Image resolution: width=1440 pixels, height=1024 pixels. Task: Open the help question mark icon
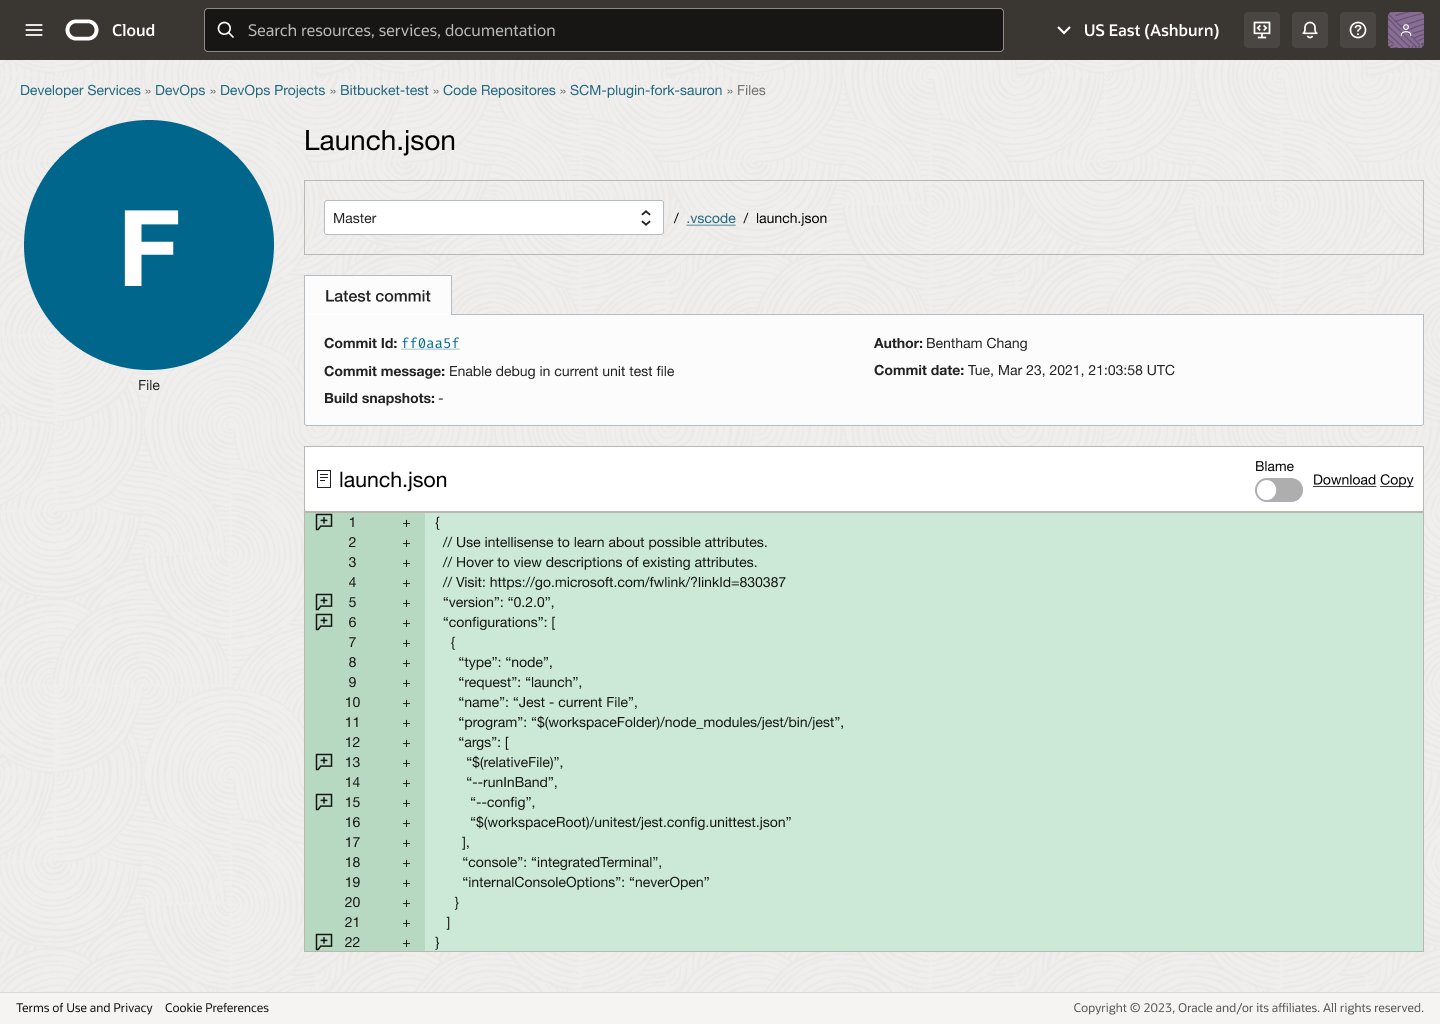pyautogui.click(x=1358, y=30)
